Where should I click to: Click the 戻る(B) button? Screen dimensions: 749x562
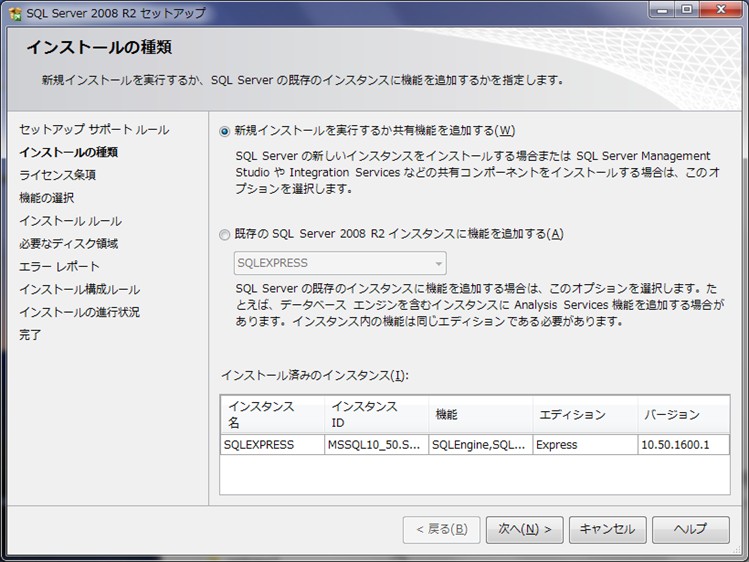coord(441,529)
